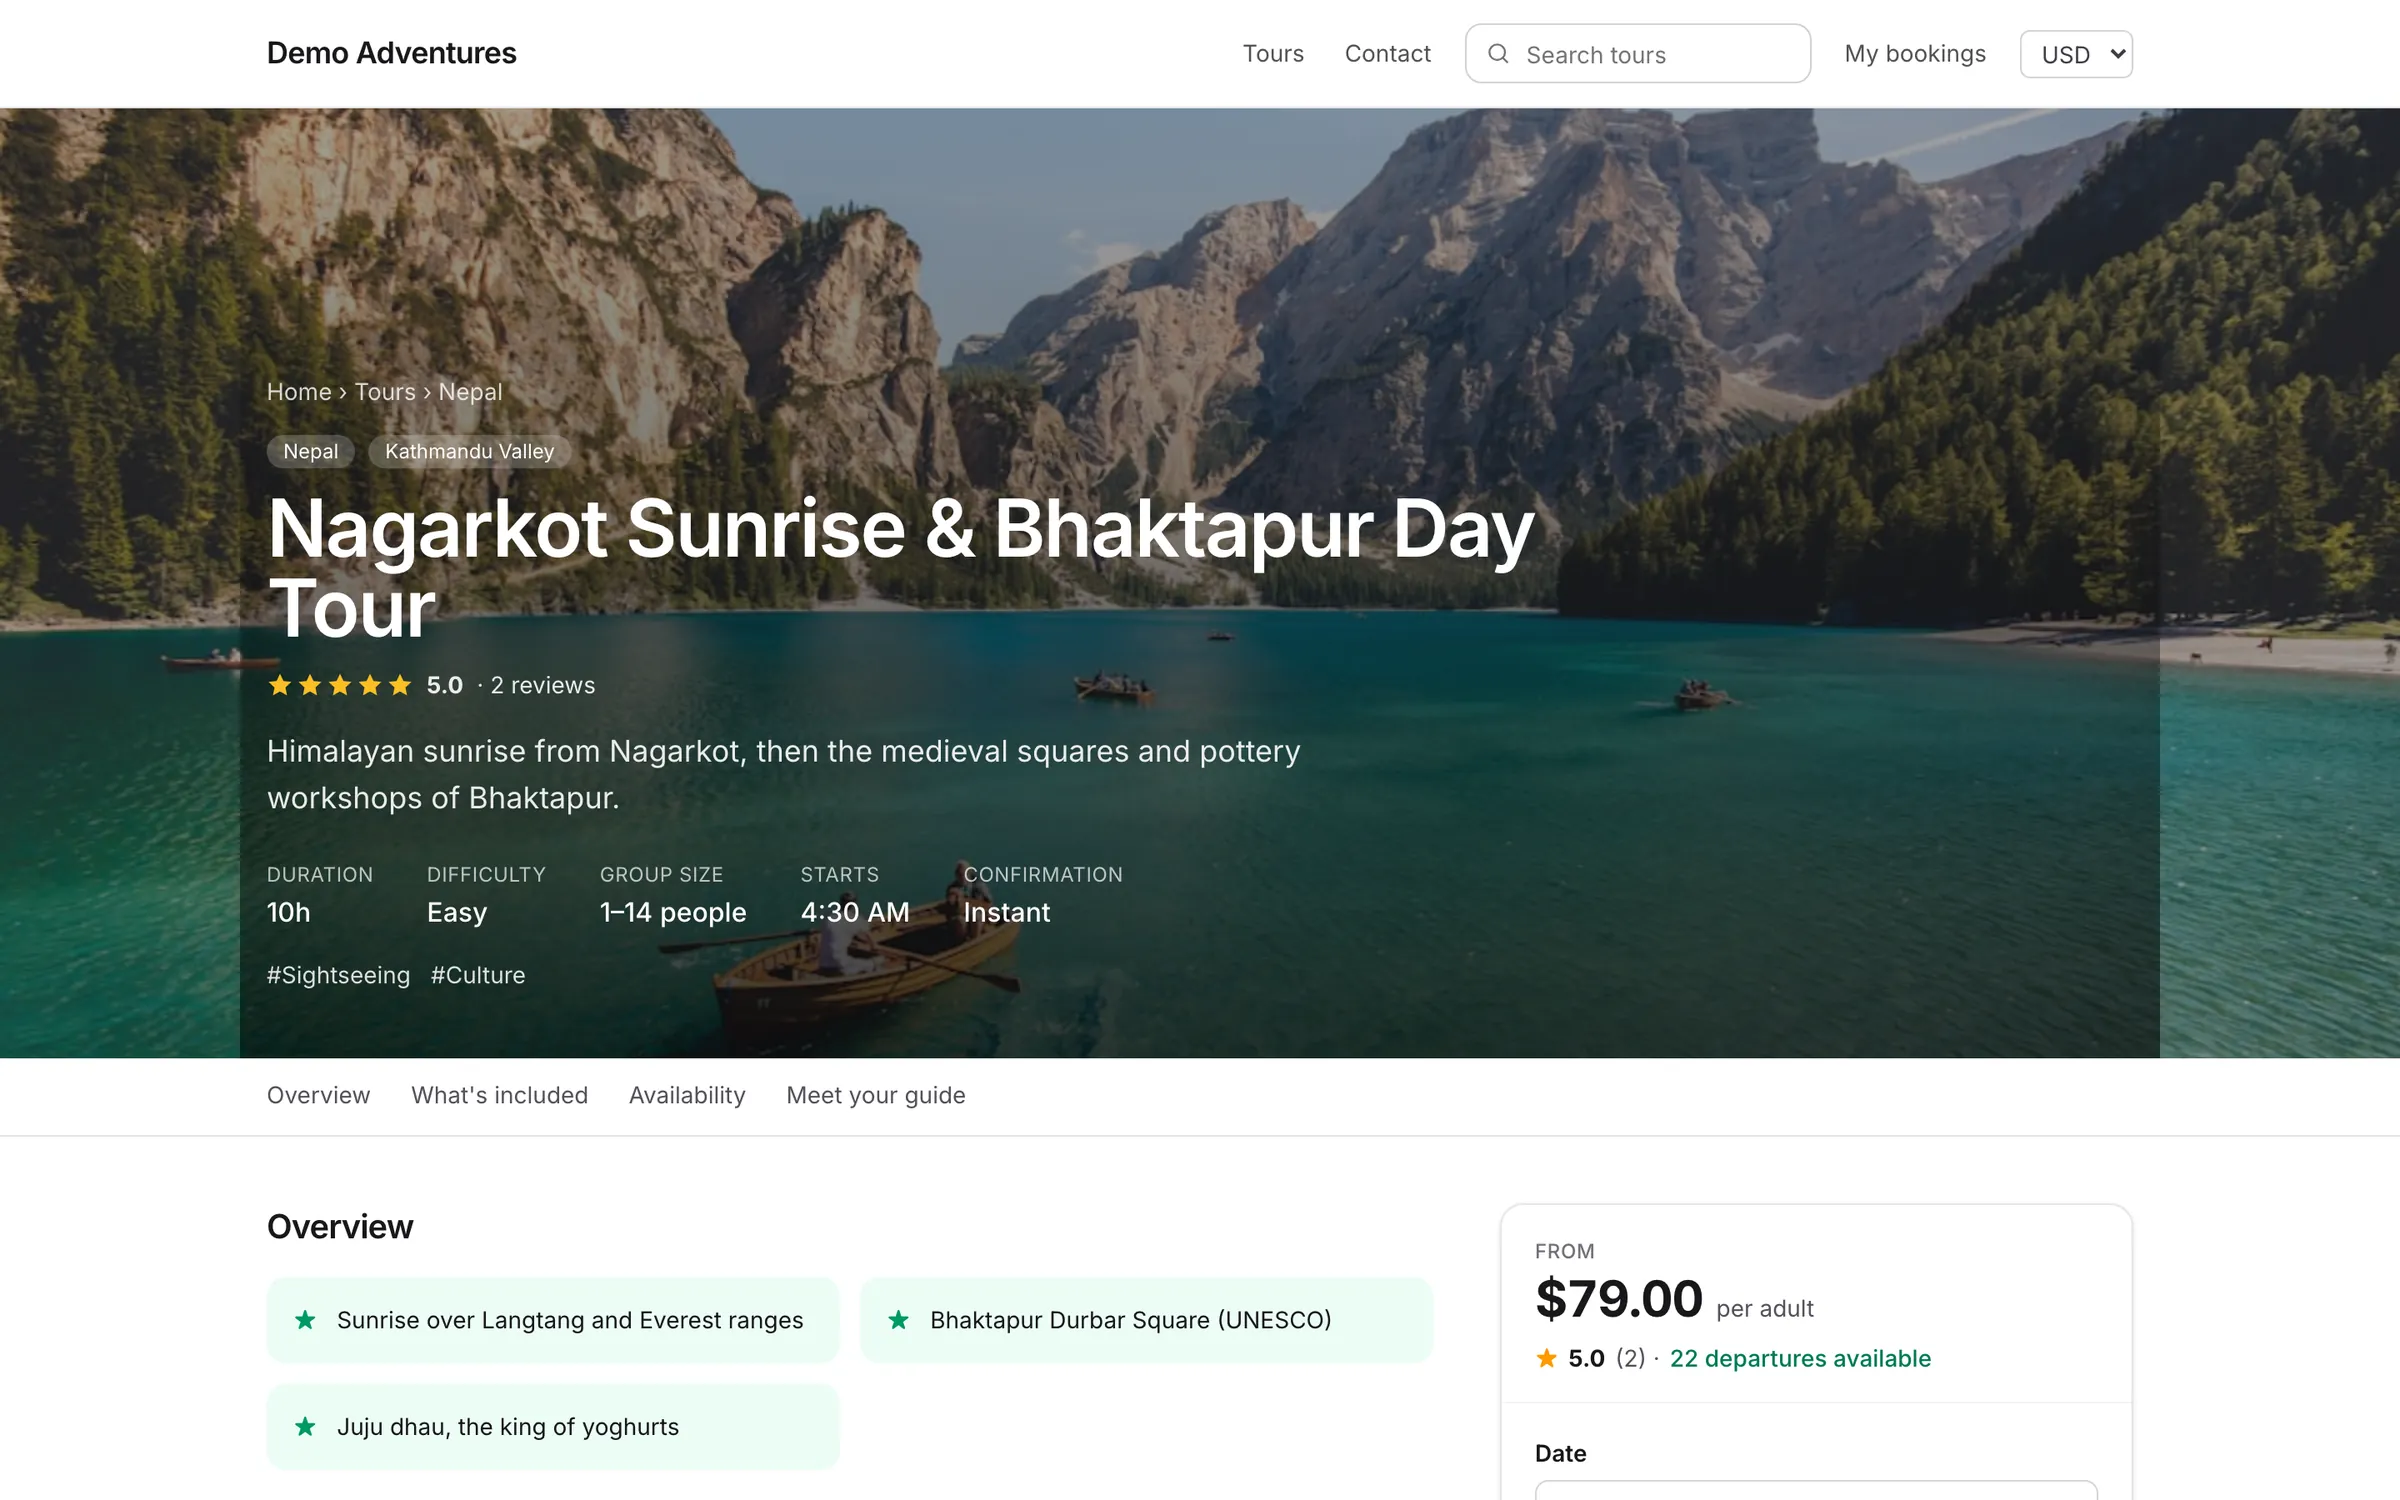This screenshot has height=1500, width=2400.
Task: Focus the Search tours field
Action: coord(1638,54)
